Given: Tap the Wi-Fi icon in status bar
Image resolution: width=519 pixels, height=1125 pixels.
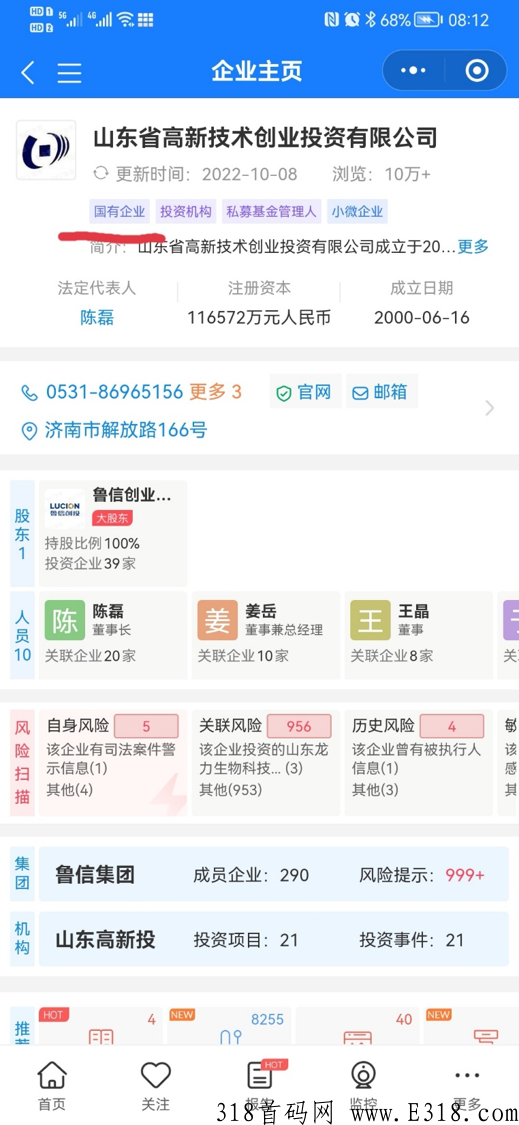Looking at the screenshot, I should click(x=126, y=19).
